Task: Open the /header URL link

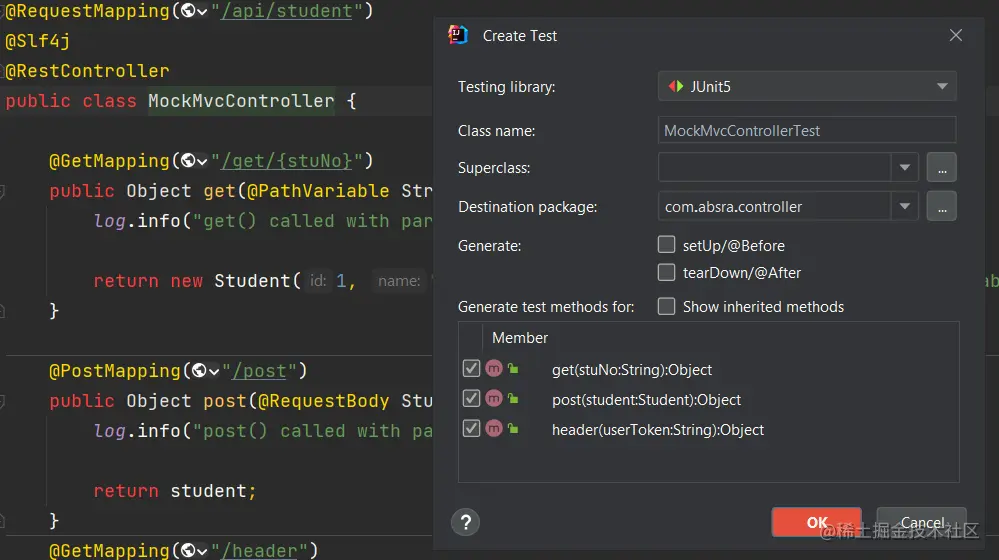Action: click(259, 550)
